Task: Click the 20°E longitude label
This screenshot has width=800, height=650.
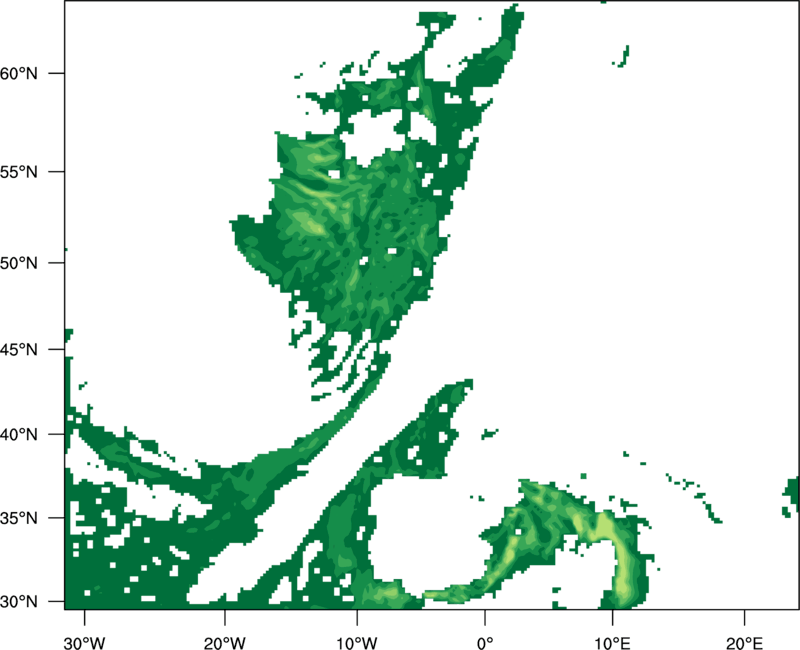Action: coord(744,643)
